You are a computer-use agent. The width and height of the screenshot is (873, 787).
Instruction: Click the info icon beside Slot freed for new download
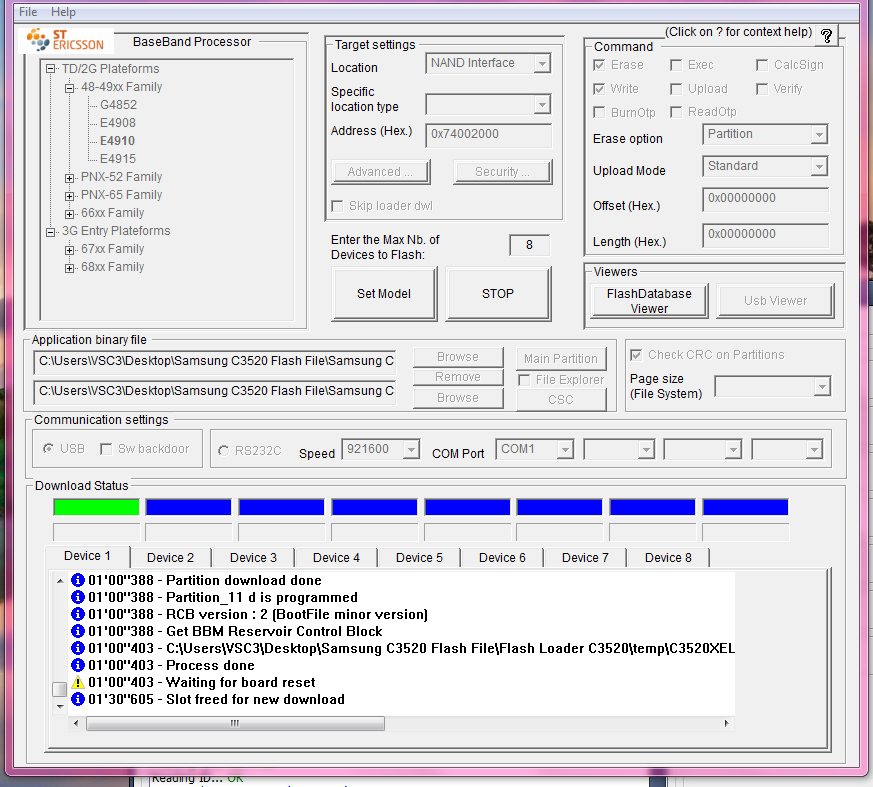pos(78,699)
